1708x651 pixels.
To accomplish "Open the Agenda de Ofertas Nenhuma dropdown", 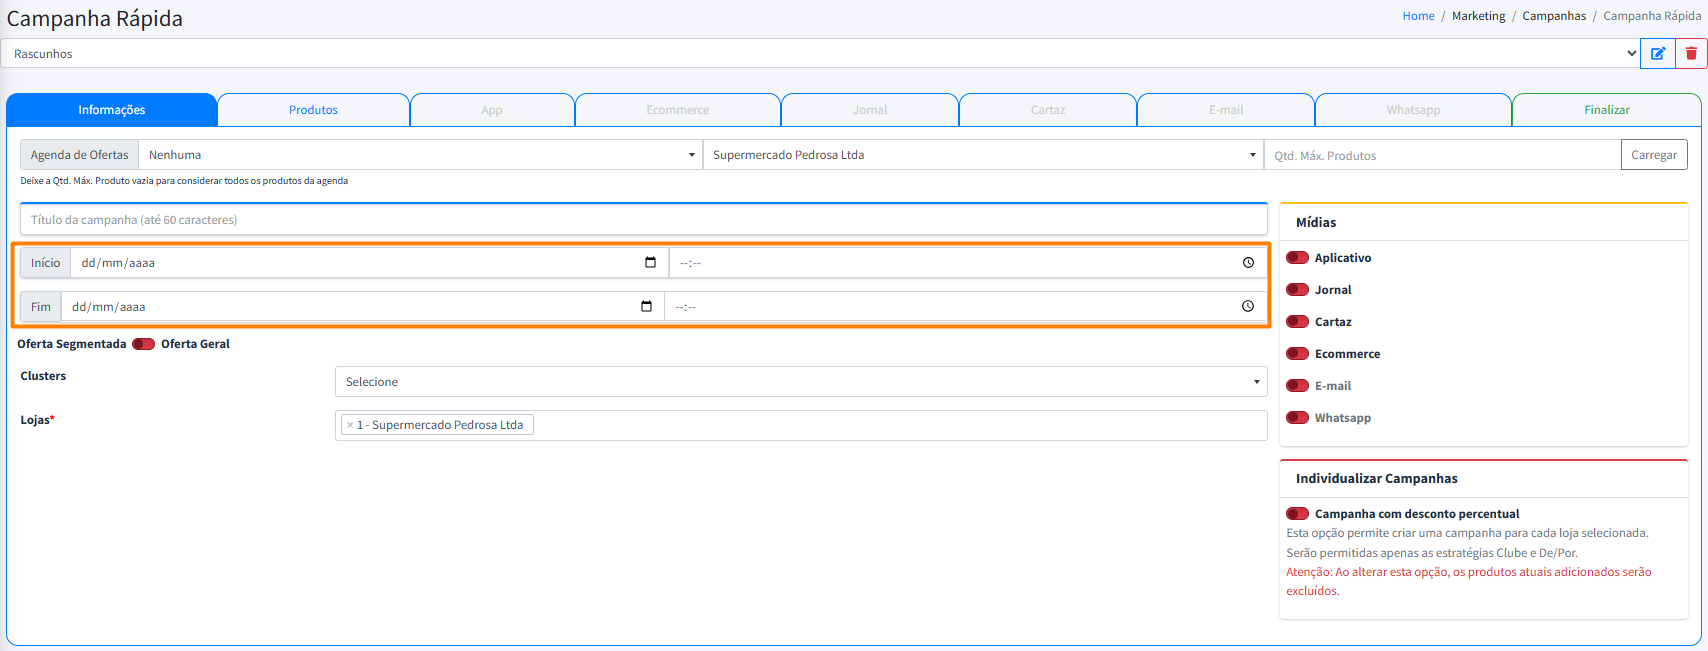I will [420, 155].
